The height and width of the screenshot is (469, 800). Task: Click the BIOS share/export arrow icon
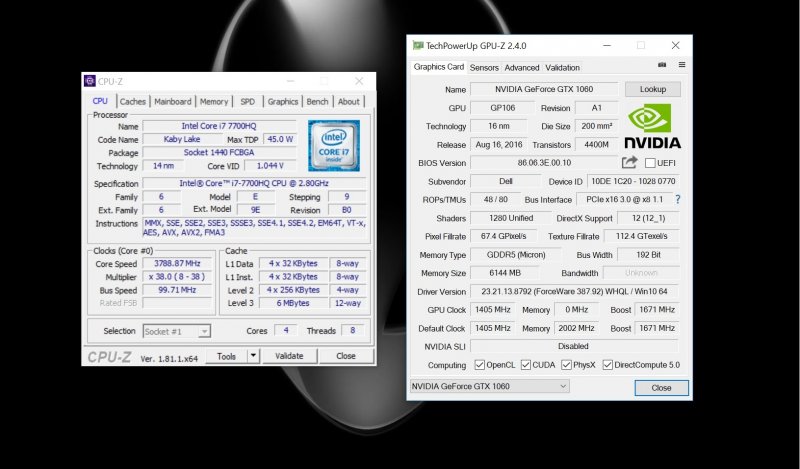[x=630, y=162]
